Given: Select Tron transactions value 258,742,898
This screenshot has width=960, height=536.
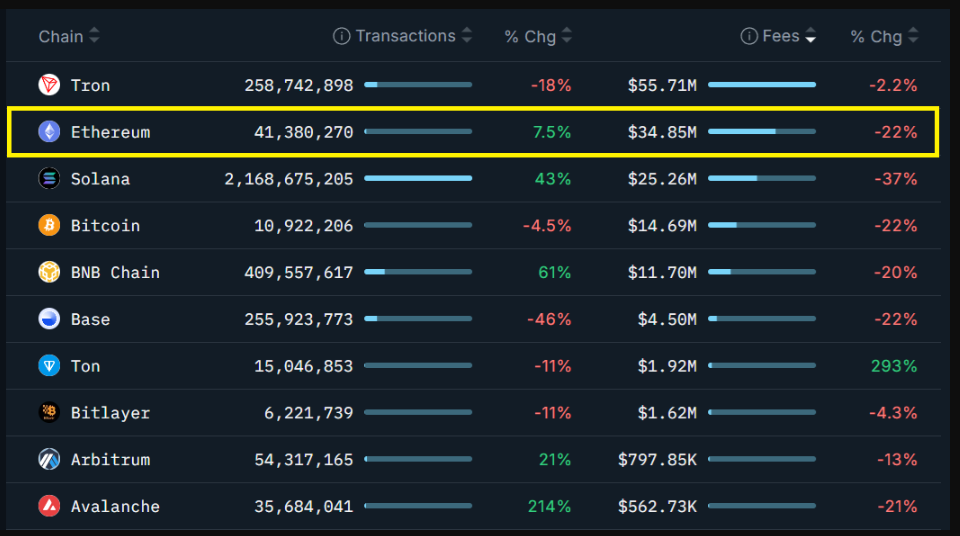Looking at the screenshot, I should click(299, 85).
